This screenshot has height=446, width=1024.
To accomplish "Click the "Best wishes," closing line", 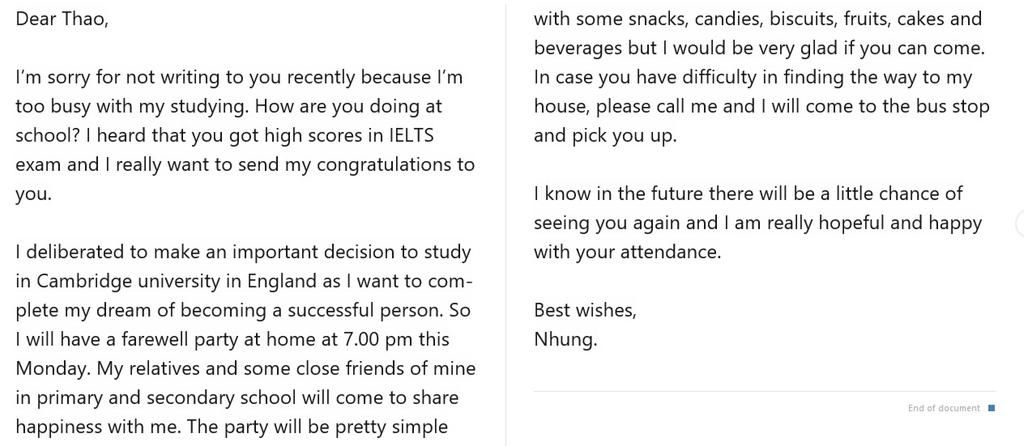I will tap(584, 310).
